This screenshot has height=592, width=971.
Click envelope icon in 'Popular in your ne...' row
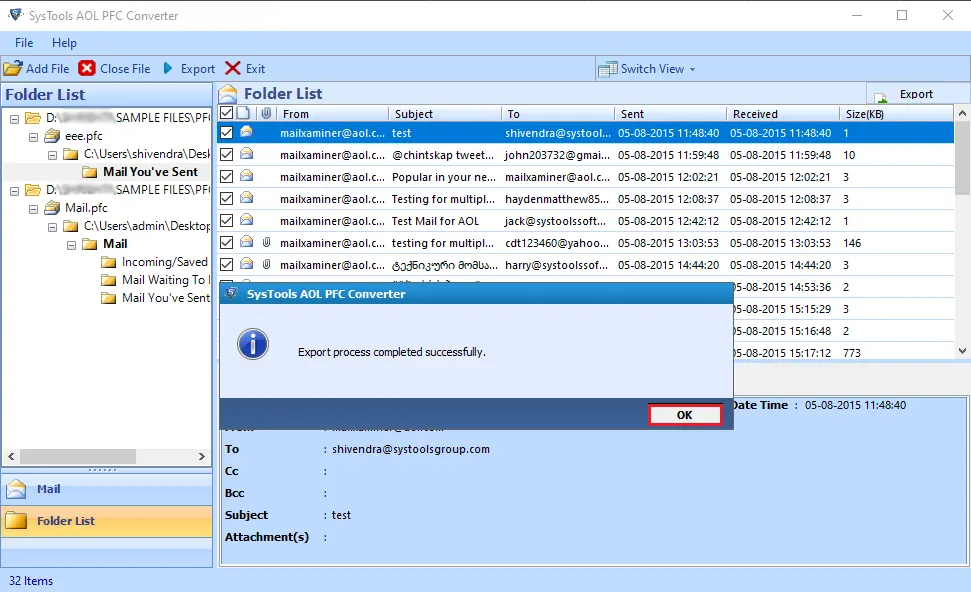pyautogui.click(x=246, y=176)
